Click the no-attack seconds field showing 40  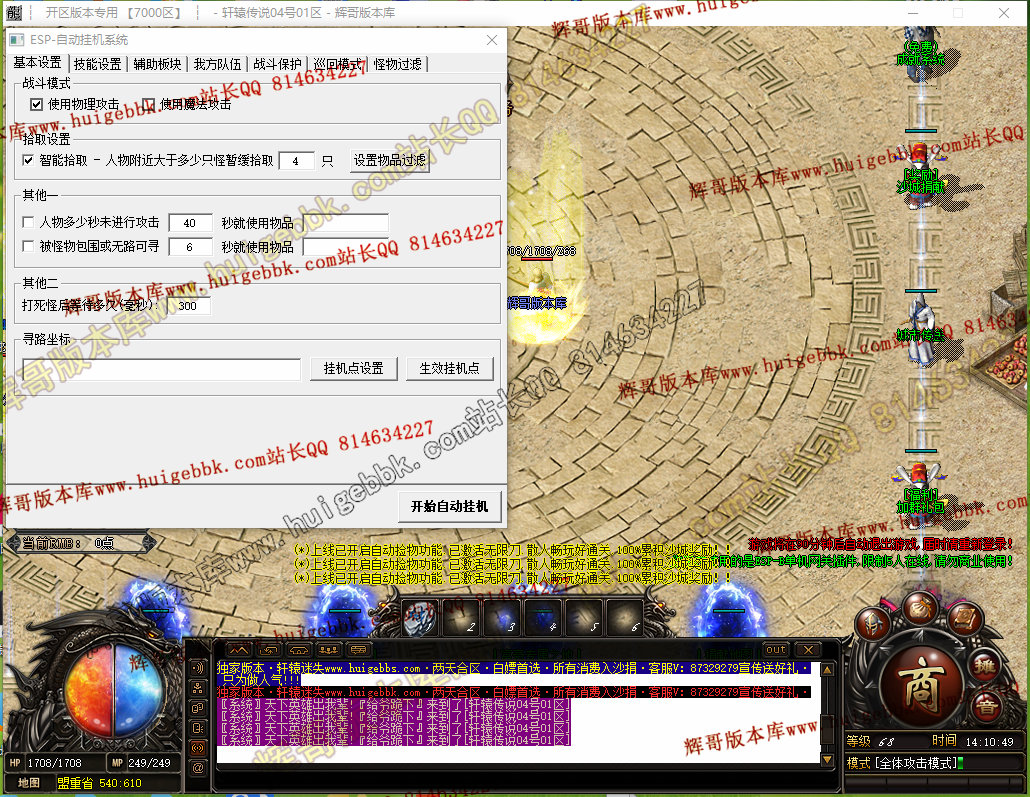coord(190,223)
